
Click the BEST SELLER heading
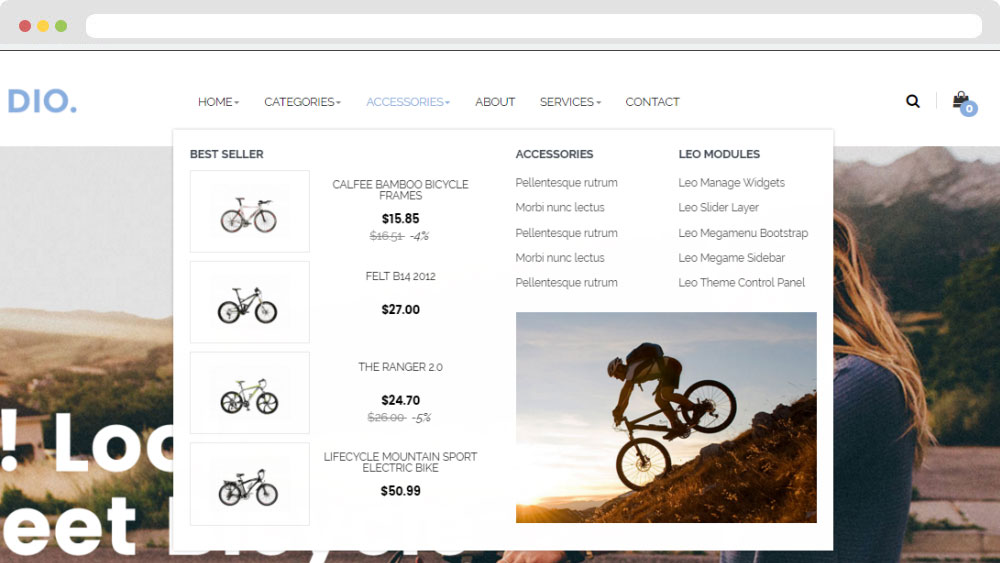pyautogui.click(x=226, y=154)
